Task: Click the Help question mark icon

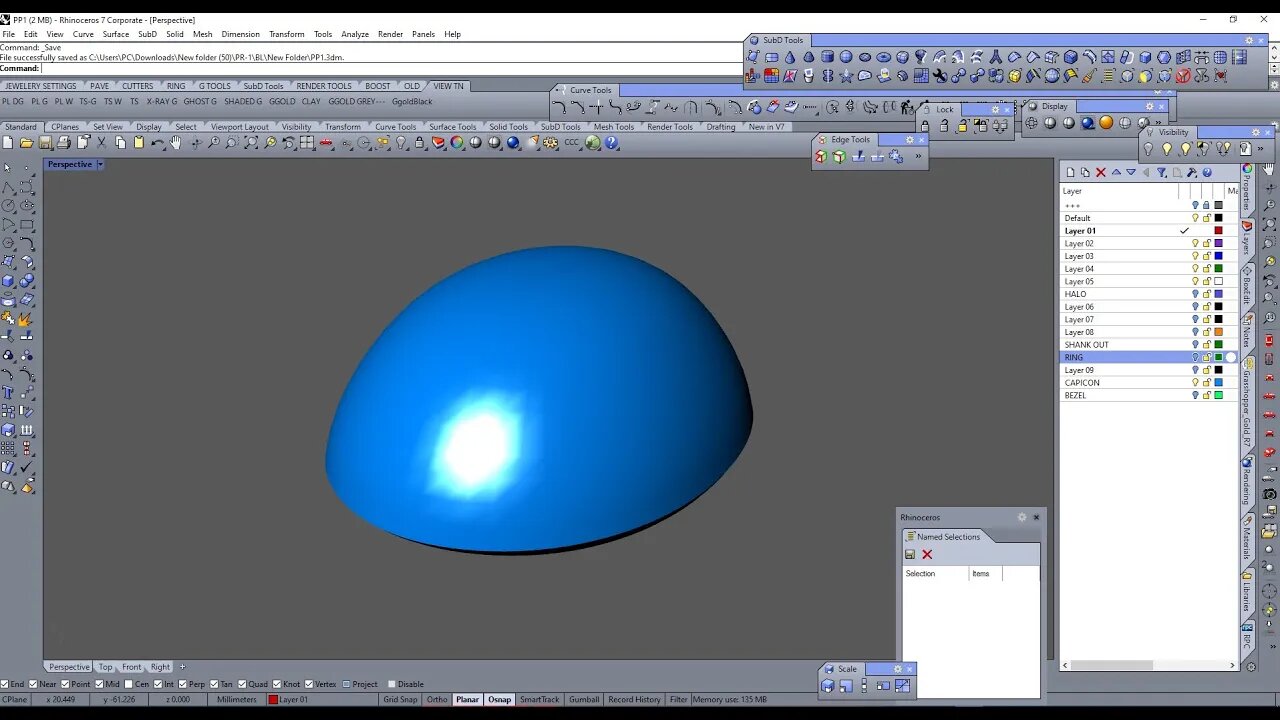Action: pyautogui.click(x=611, y=143)
